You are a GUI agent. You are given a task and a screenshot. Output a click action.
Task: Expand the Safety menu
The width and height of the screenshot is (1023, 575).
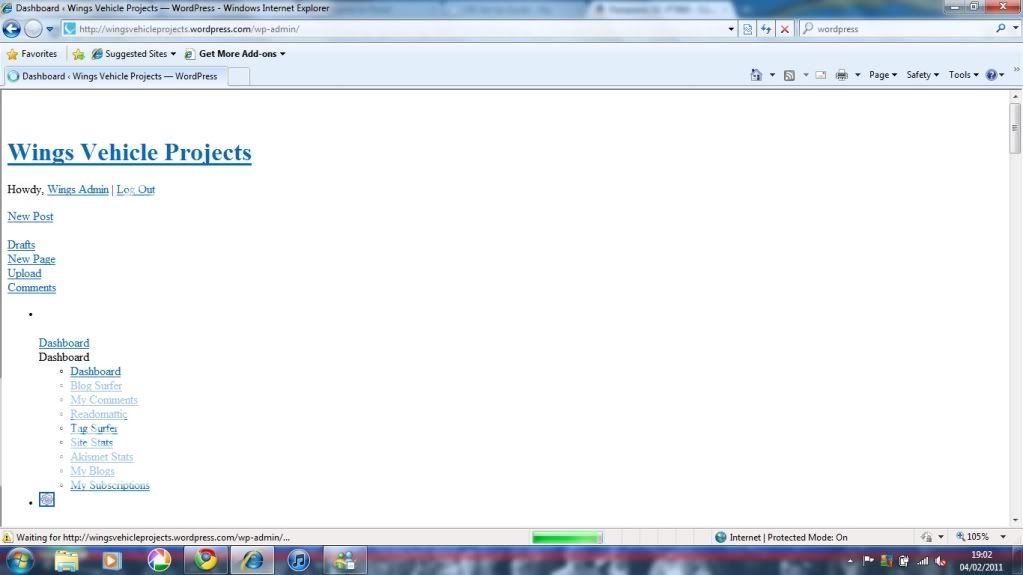coord(922,75)
